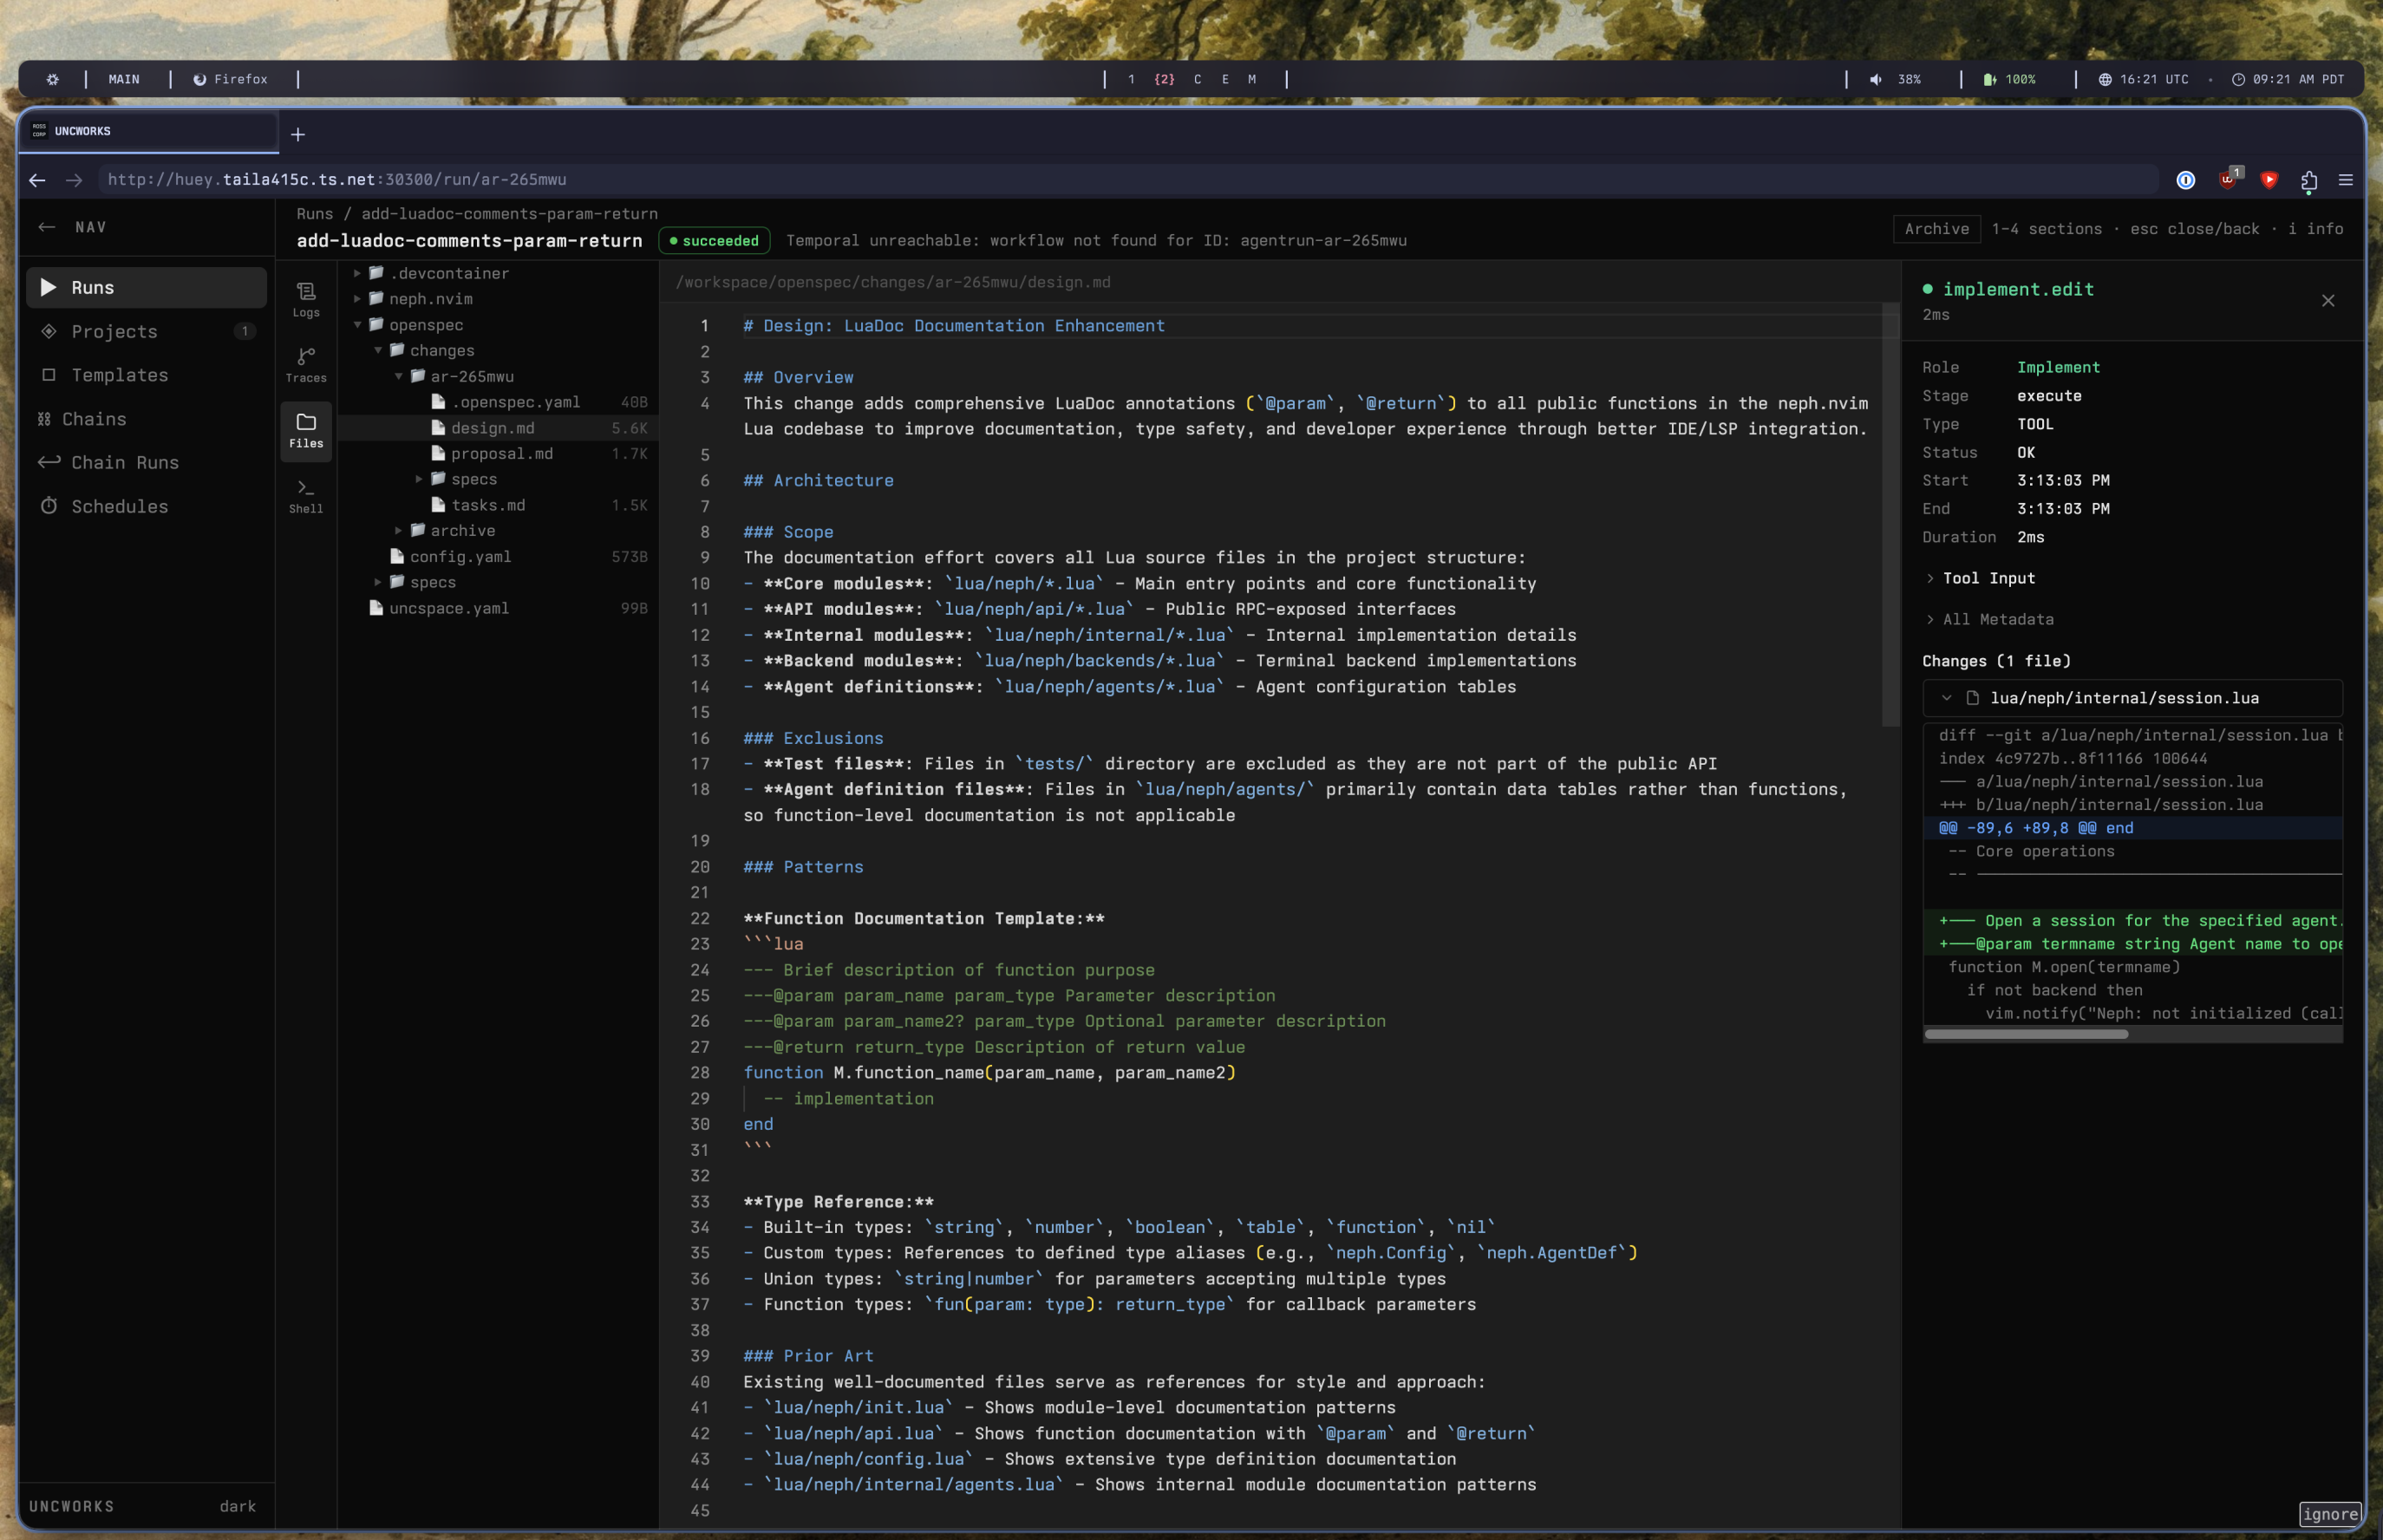Open config.yaml file

[x=498, y=556]
